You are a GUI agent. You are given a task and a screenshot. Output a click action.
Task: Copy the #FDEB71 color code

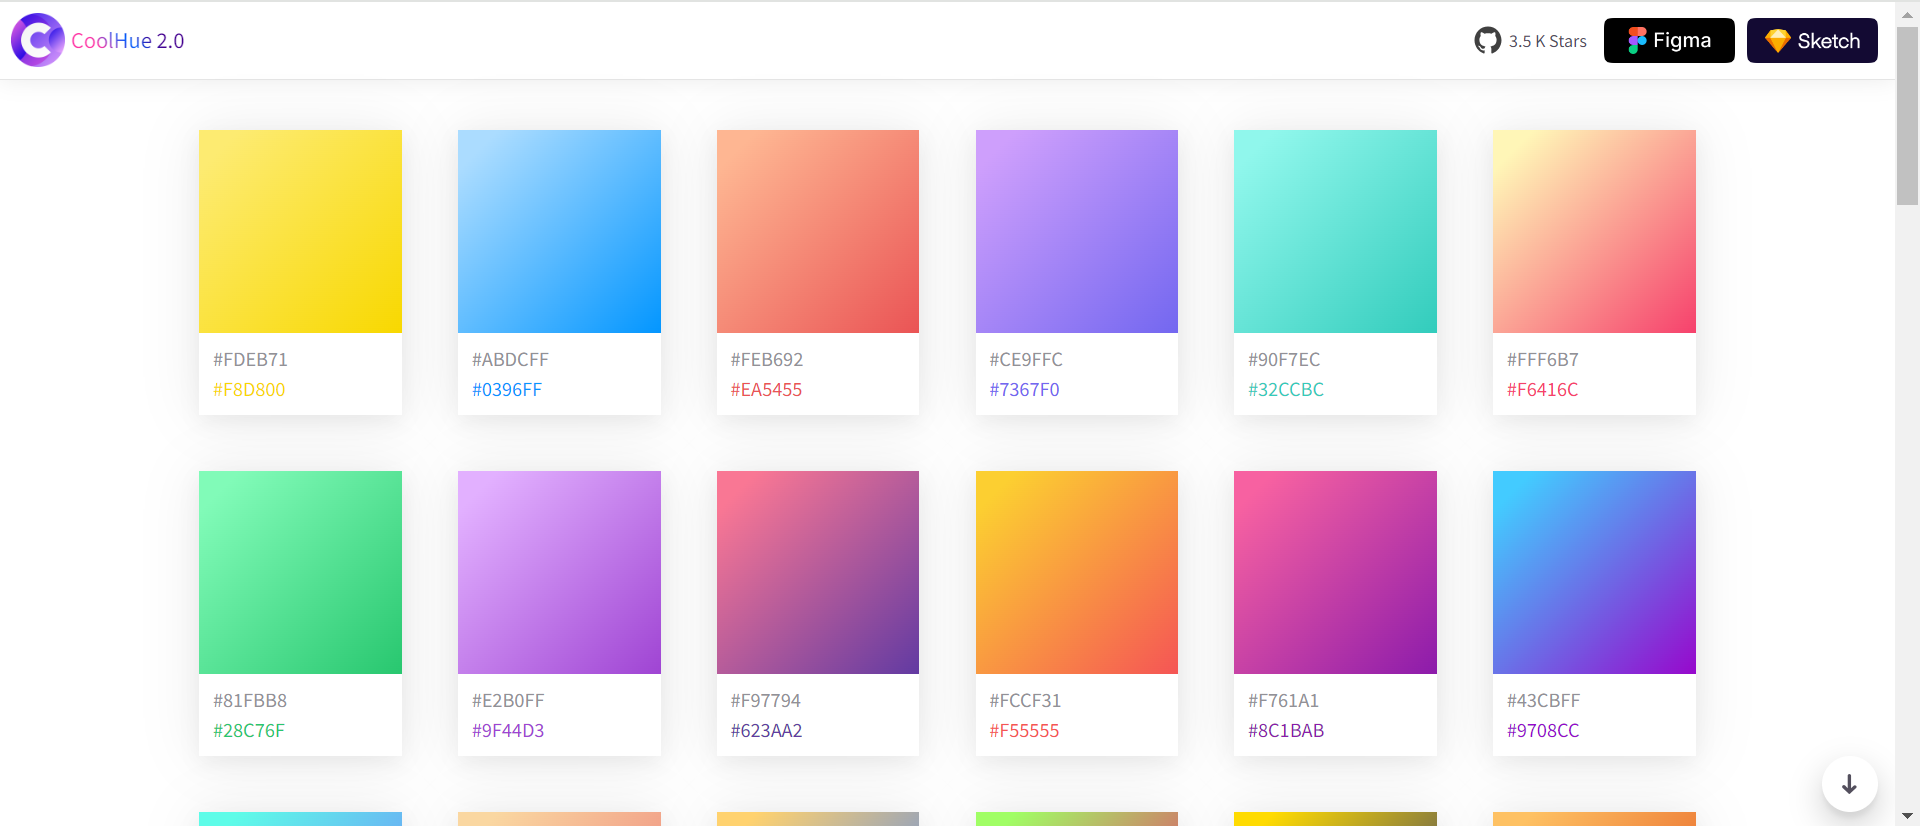[250, 360]
